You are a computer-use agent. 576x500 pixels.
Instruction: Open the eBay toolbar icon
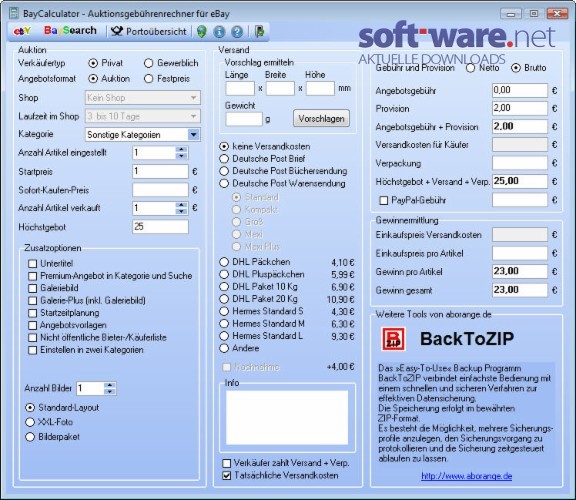click(22, 31)
